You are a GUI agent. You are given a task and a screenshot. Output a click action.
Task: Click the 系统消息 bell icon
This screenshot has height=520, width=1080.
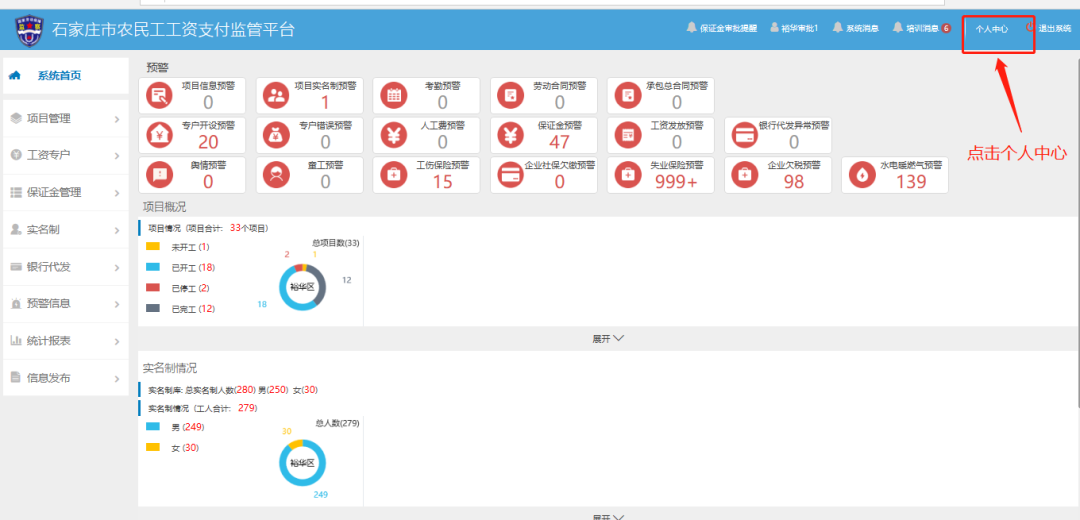tap(838, 28)
